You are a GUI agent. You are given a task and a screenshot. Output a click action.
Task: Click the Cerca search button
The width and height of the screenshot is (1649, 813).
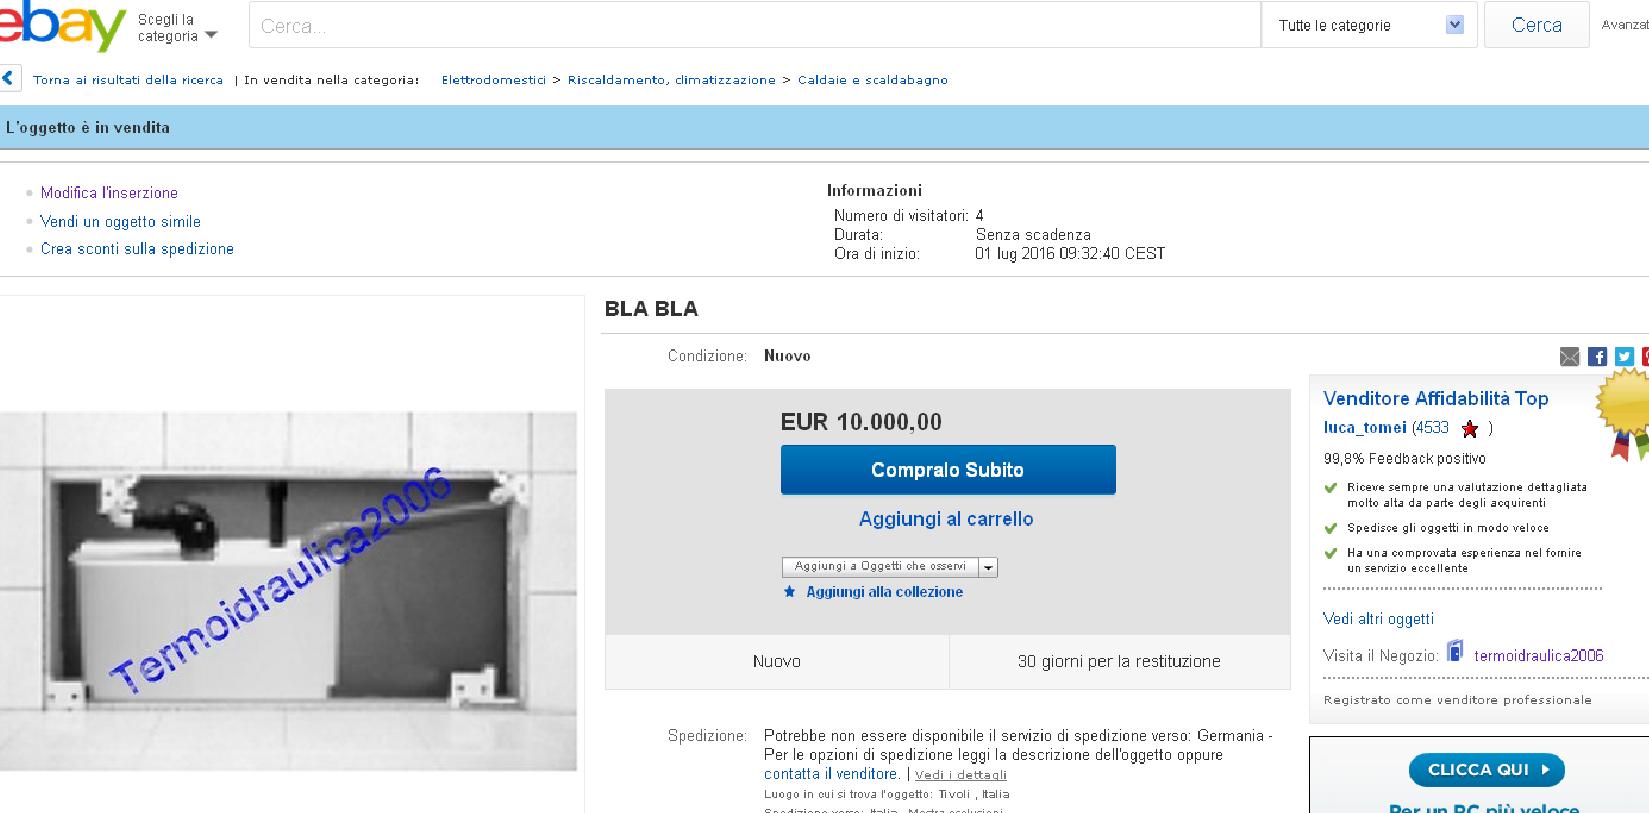point(1537,26)
